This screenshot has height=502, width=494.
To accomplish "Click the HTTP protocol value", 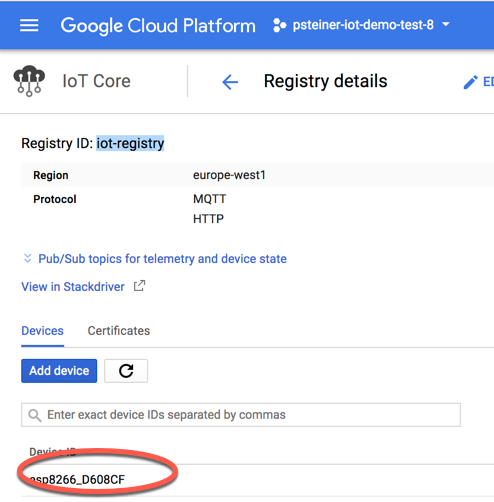I will pyautogui.click(x=208, y=219).
